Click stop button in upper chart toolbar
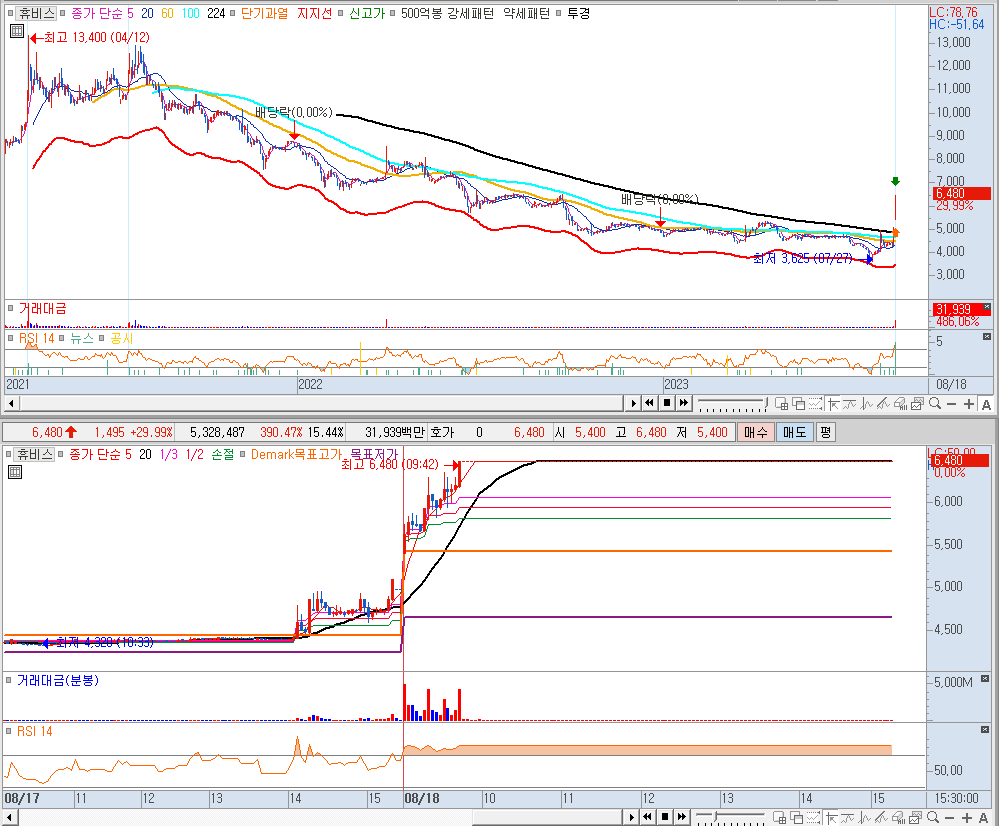The image size is (999, 826). point(667,403)
